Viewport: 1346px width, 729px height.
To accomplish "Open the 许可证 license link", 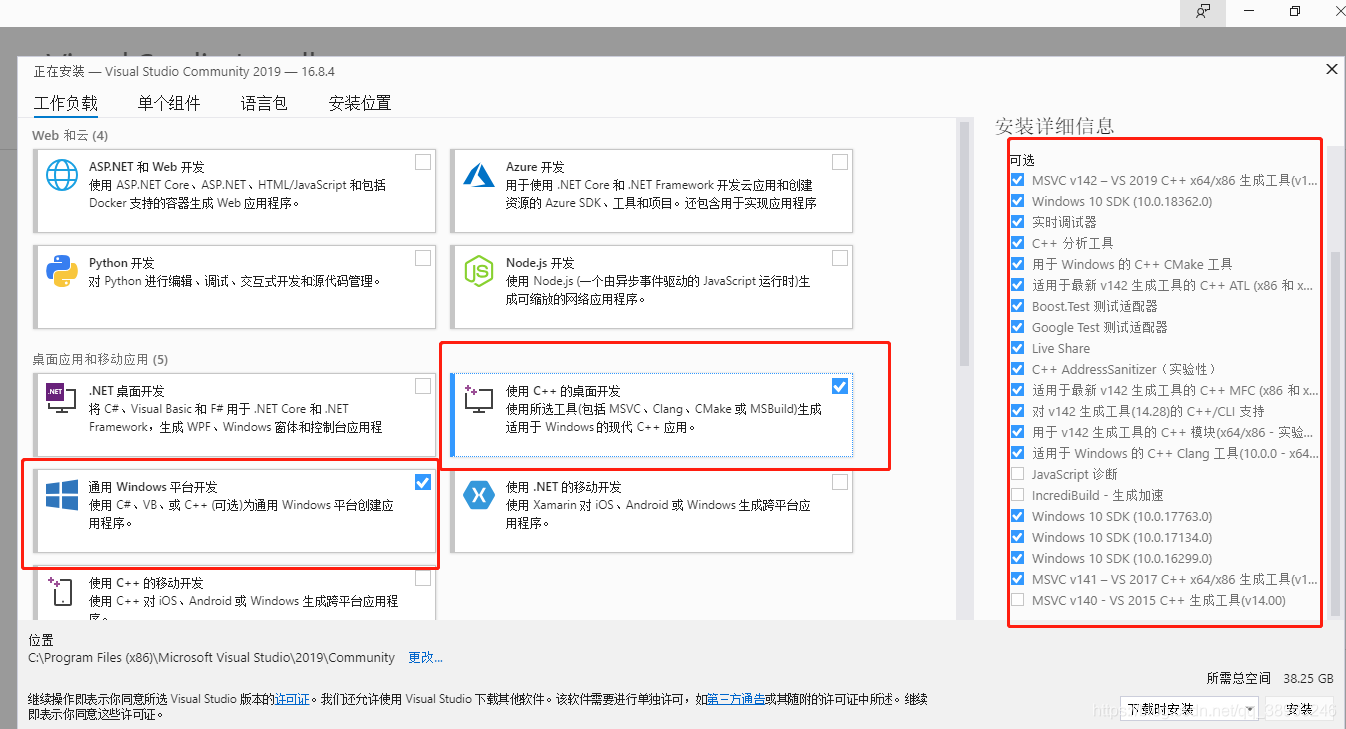I will [x=292, y=699].
